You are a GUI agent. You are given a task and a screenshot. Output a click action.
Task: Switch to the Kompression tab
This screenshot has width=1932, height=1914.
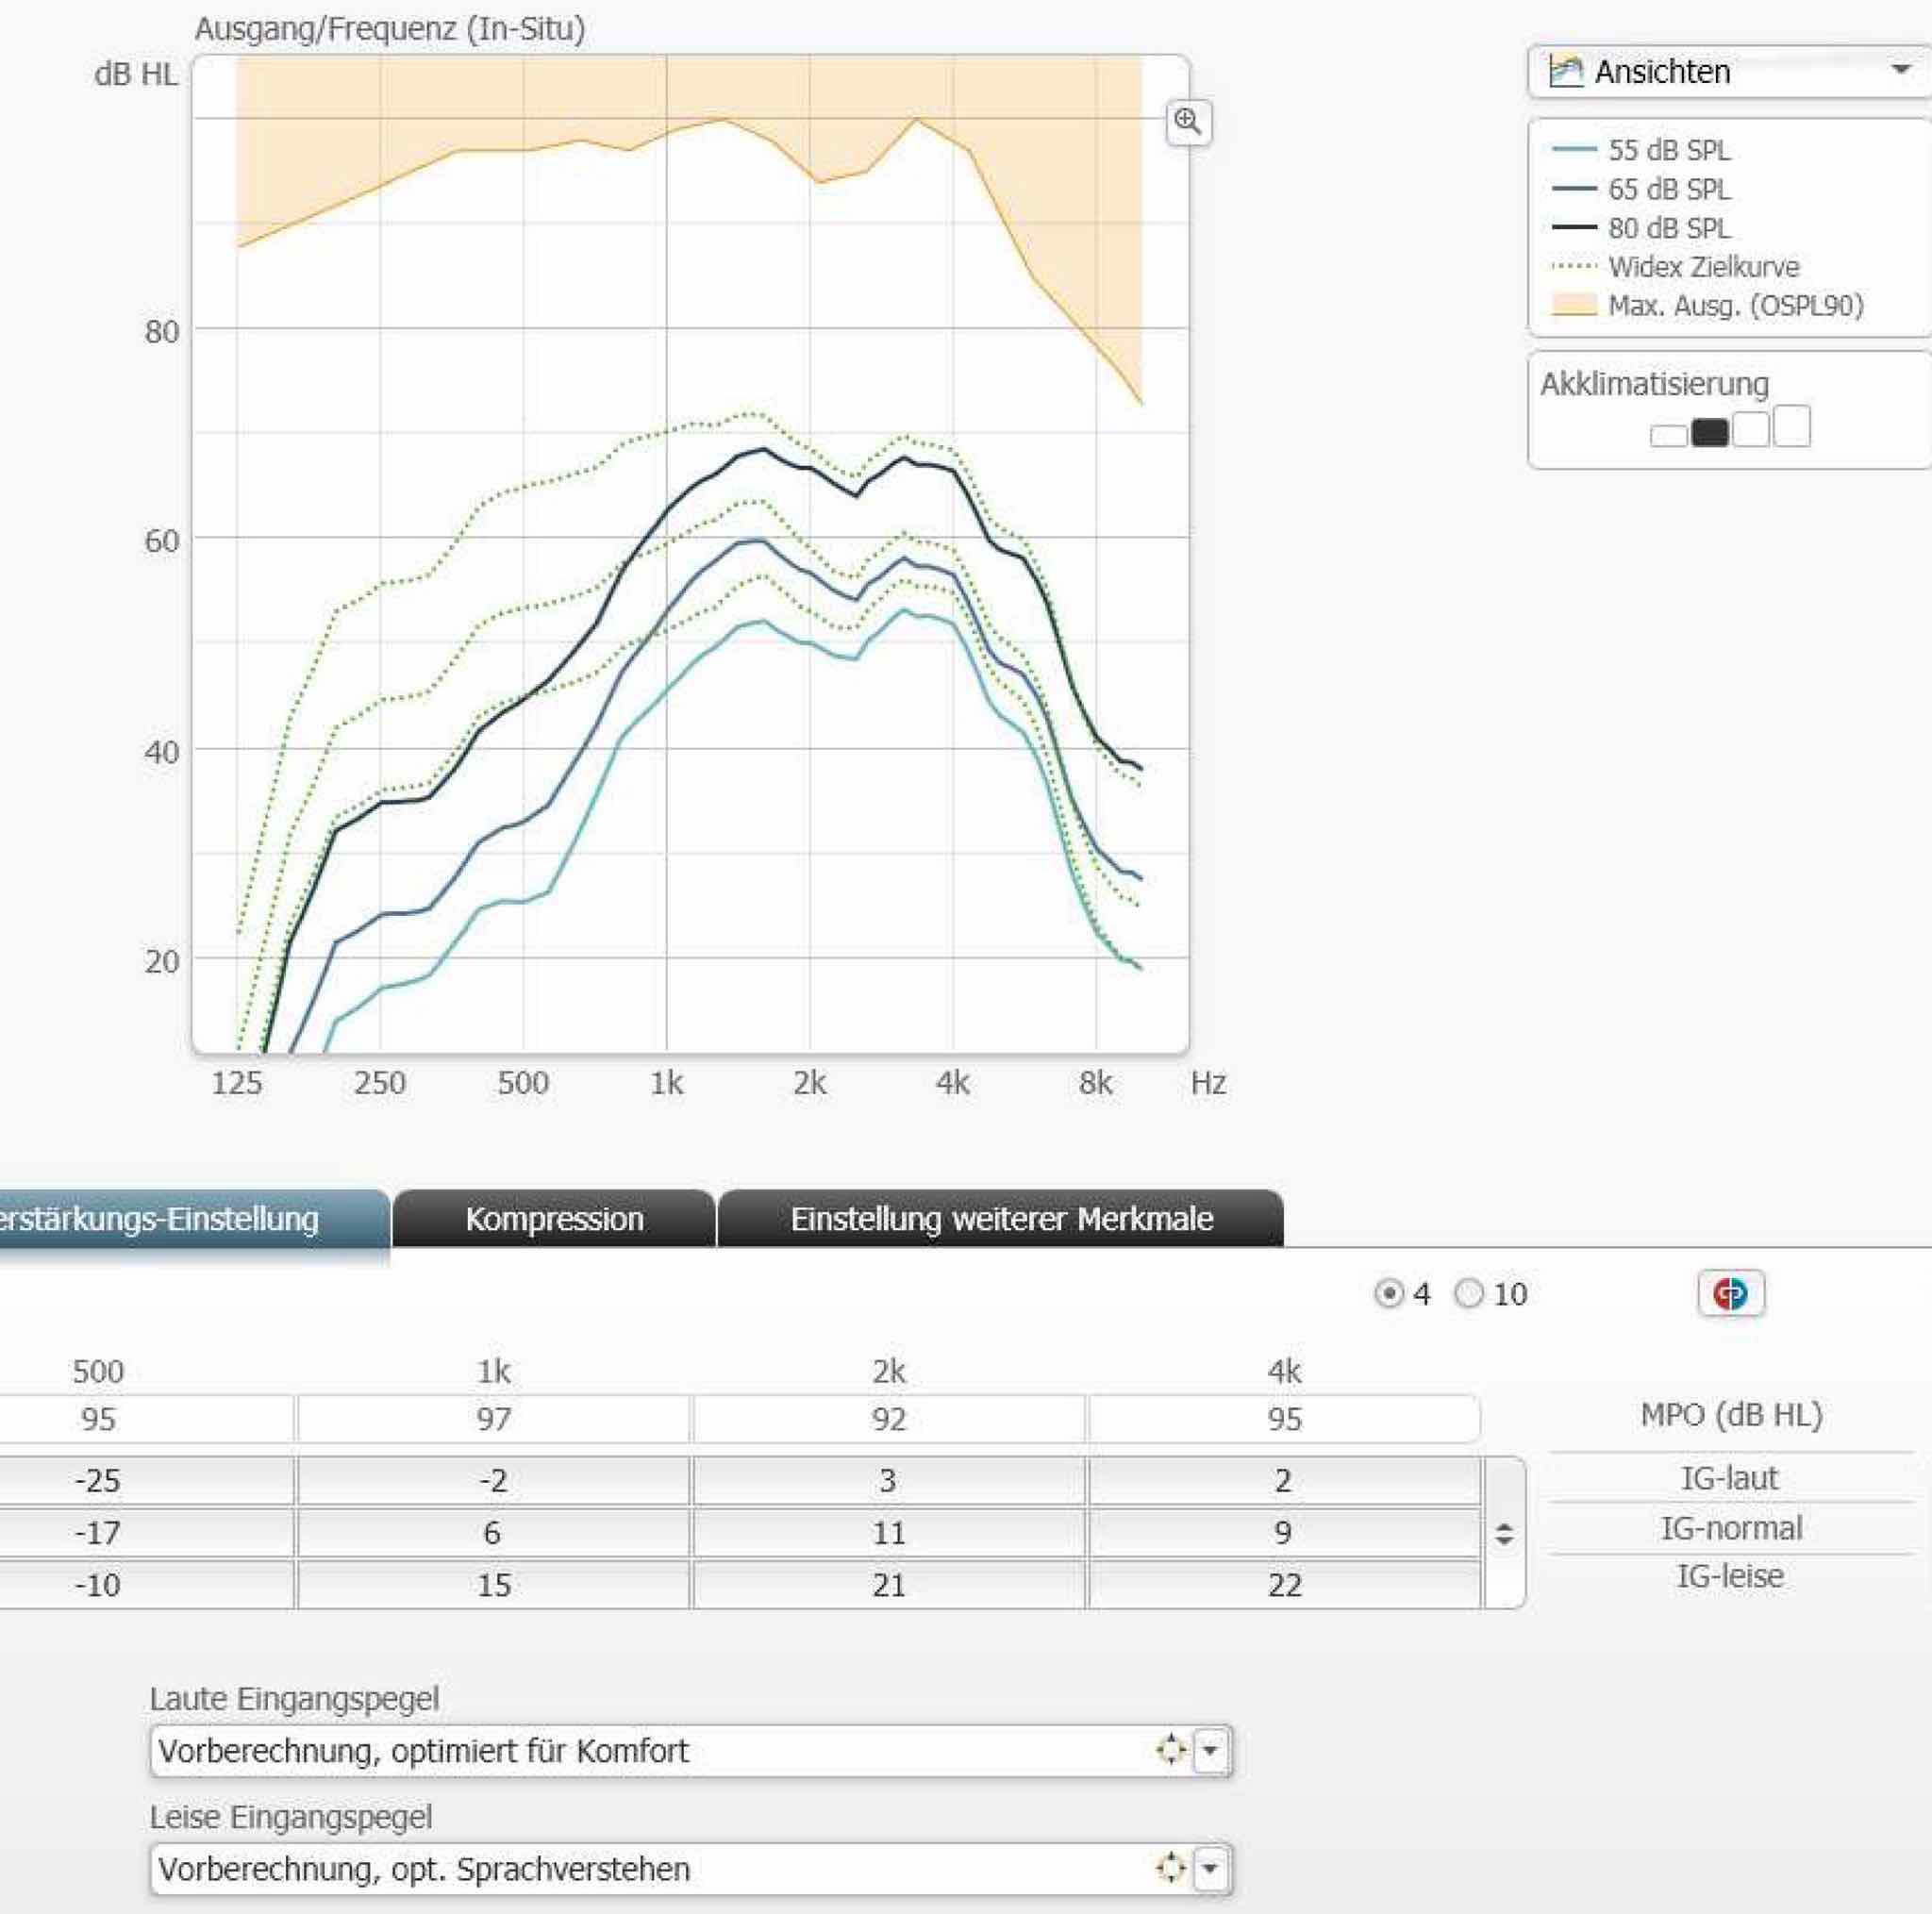[x=554, y=1218]
